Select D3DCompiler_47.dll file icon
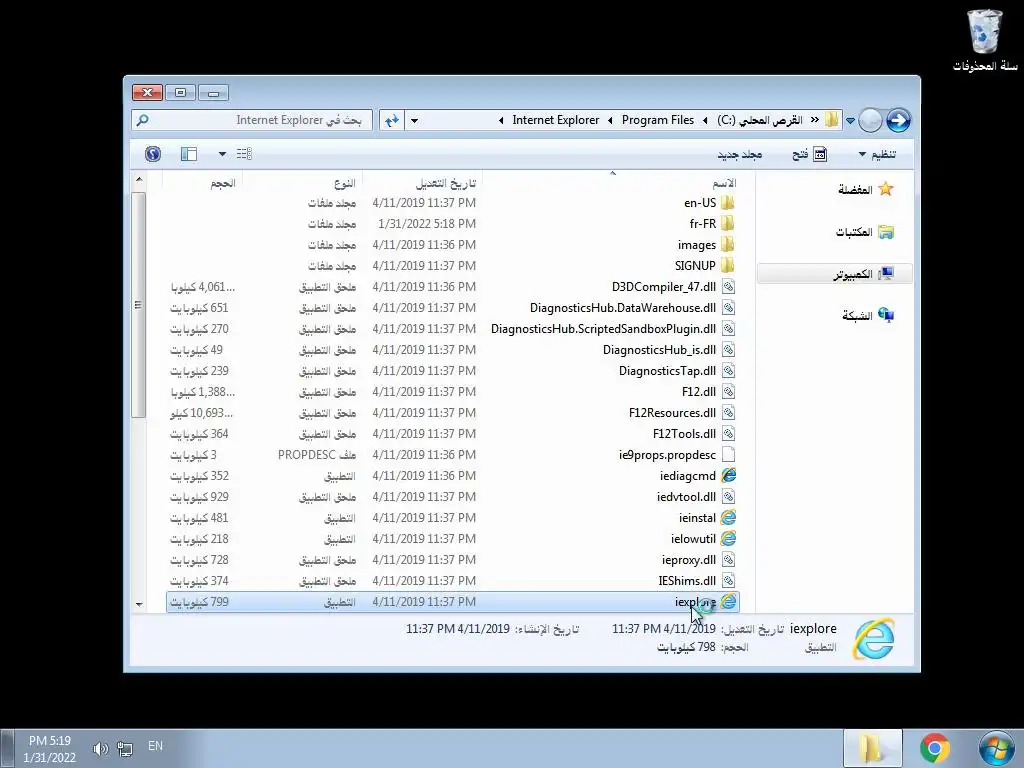Screen dimensions: 1024x768 point(728,287)
